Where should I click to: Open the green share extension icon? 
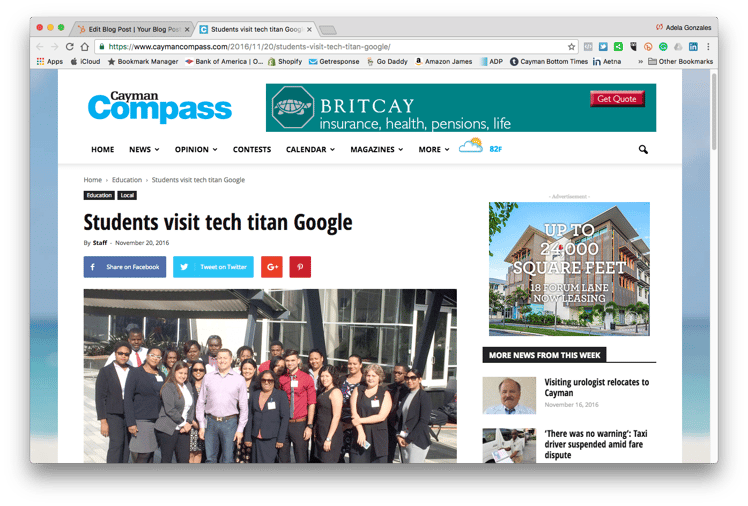(618, 47)
